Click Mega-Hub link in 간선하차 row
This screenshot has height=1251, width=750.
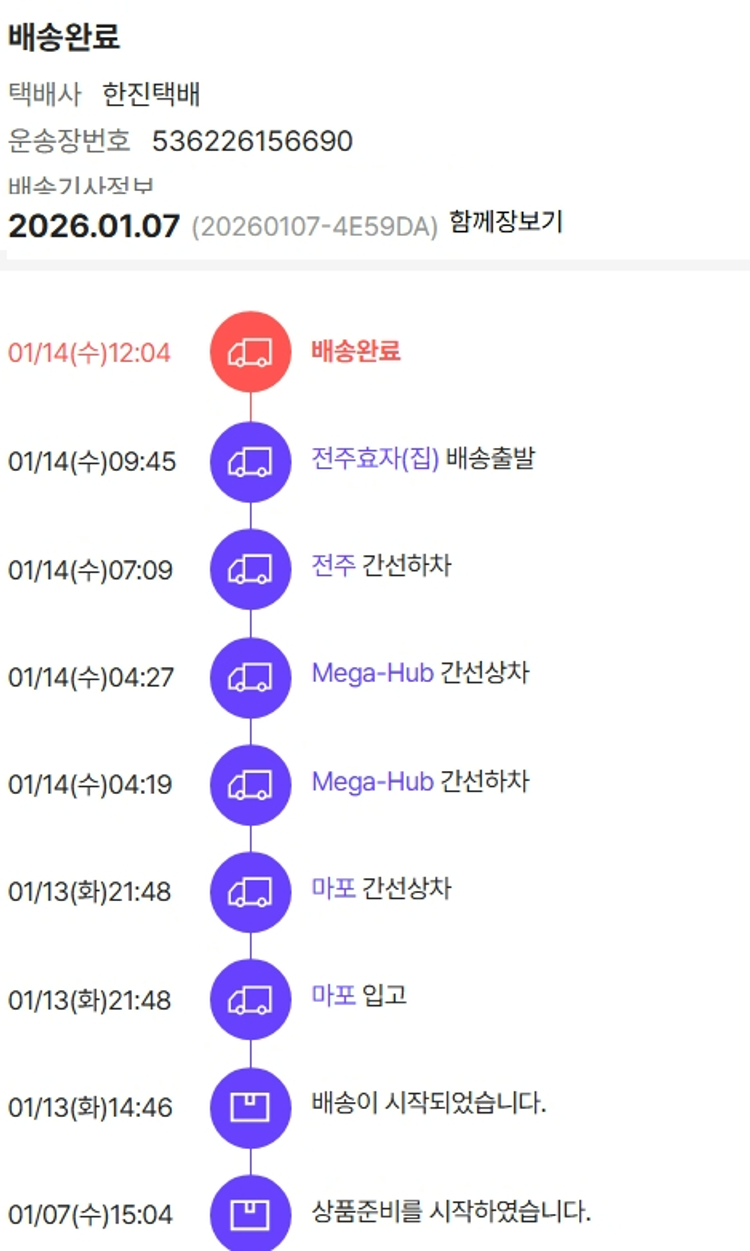coord(372,781)
